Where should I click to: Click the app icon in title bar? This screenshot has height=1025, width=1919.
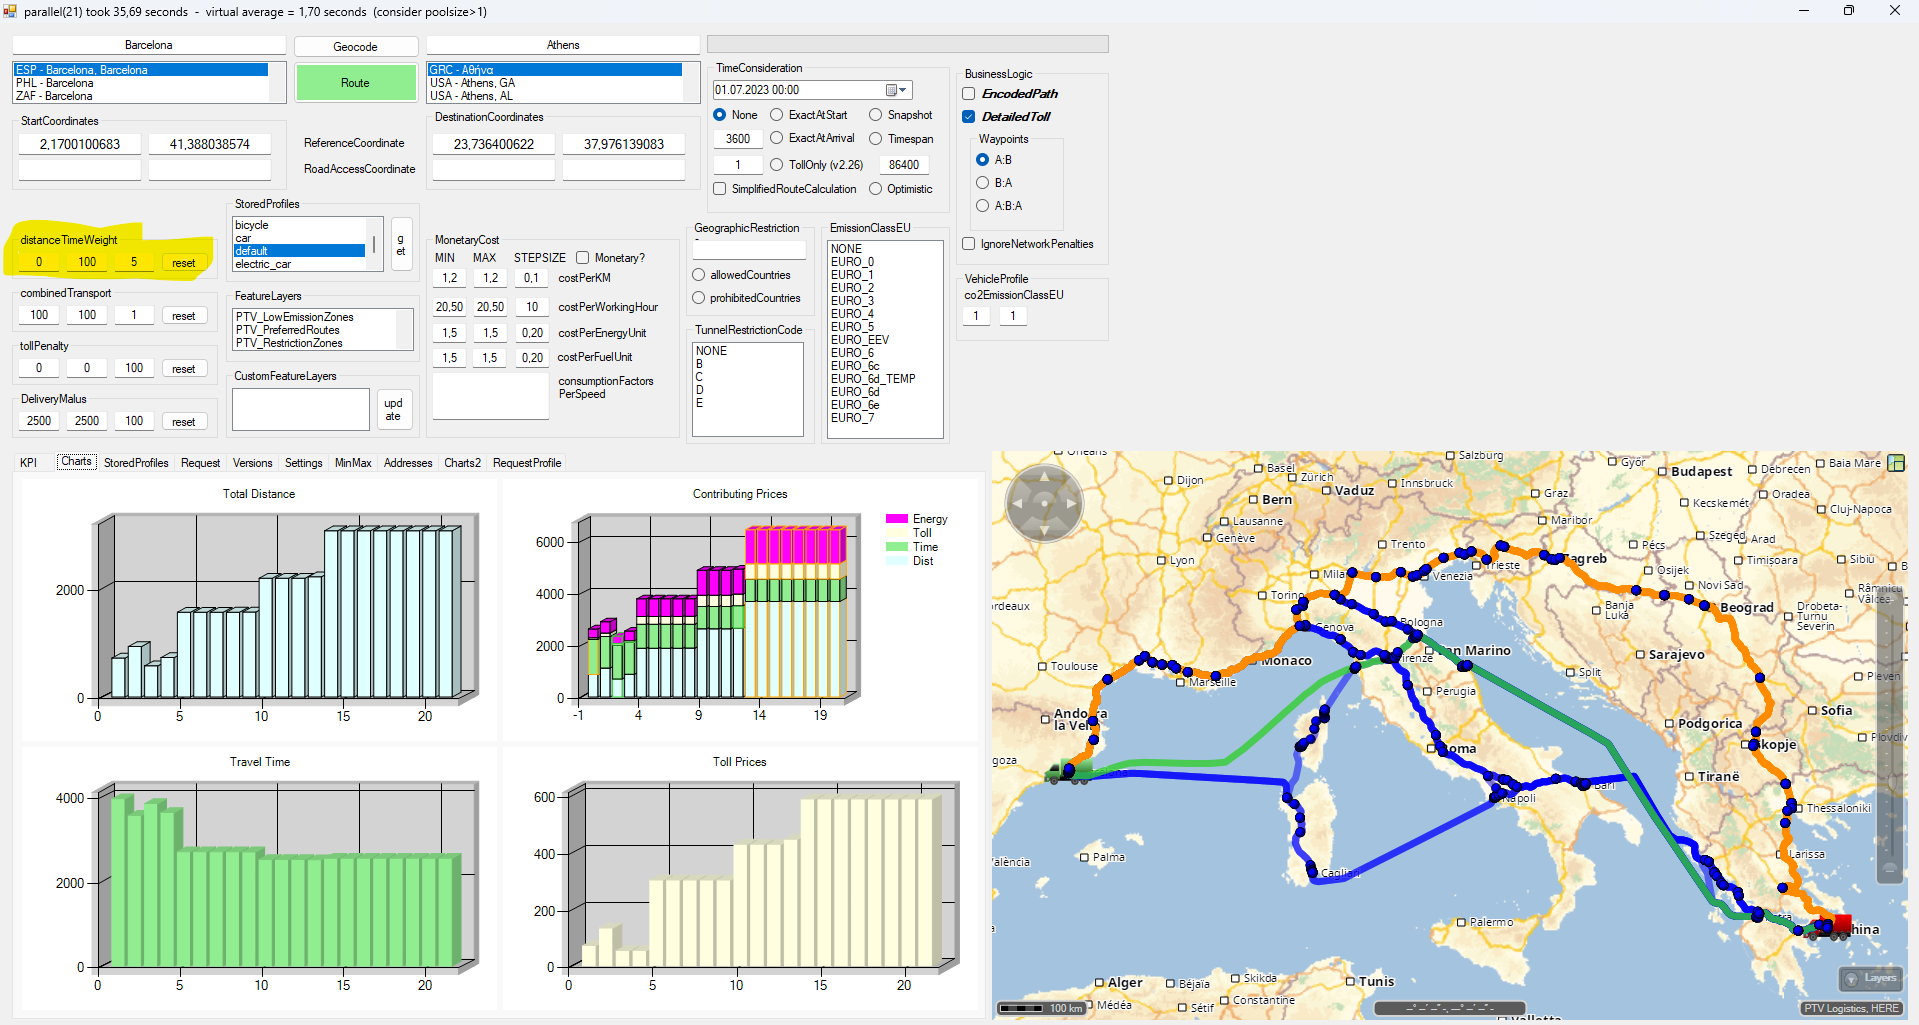[10, 11]
